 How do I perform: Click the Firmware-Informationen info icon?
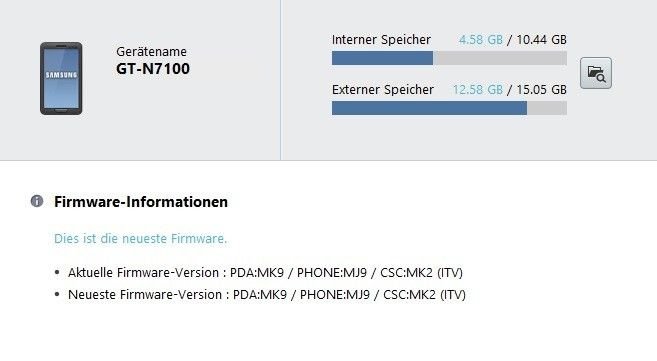coord(37,201)
